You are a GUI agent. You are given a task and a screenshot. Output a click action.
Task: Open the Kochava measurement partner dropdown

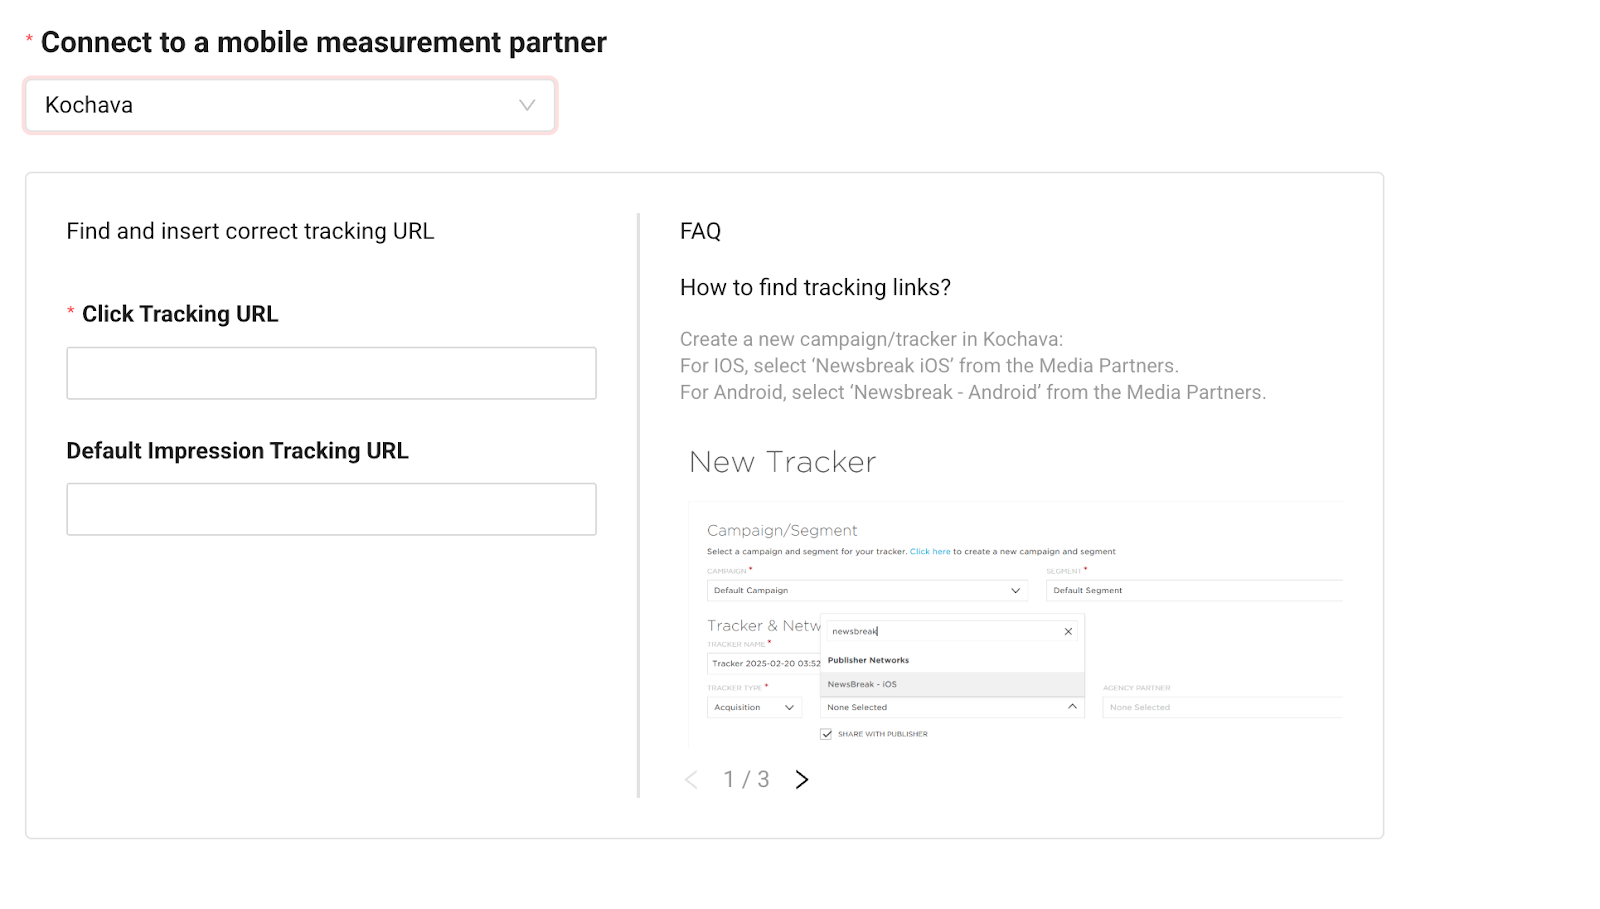point(290,105)
